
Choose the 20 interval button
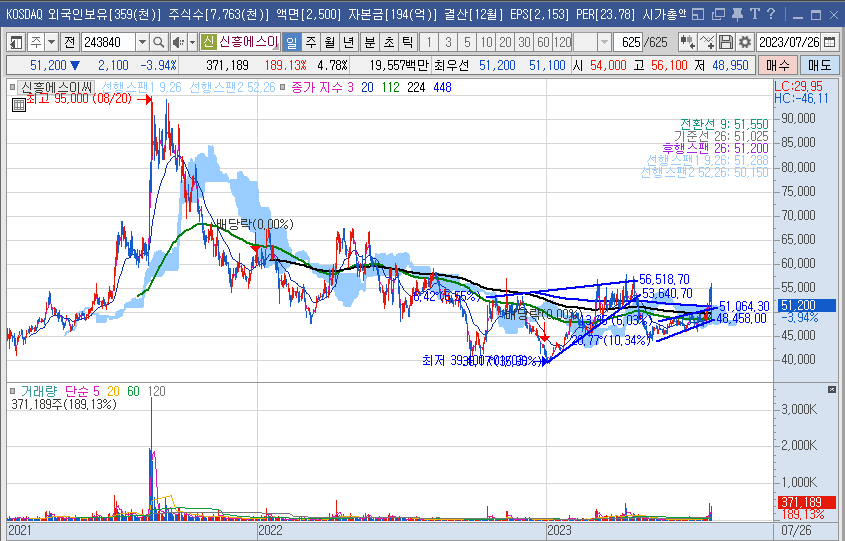[x=505, y=41]
